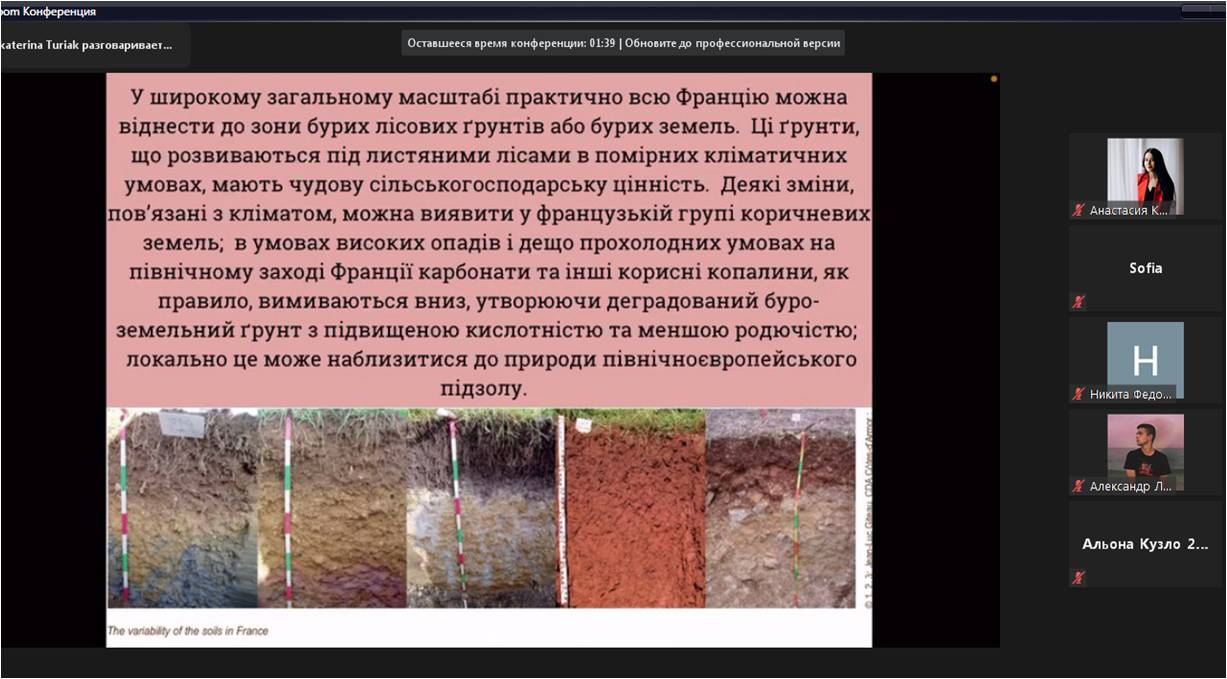Select Никита's letter H avatar
Image resolution: width=1227 pixels, height=679 pixels.
point(1145,360)
